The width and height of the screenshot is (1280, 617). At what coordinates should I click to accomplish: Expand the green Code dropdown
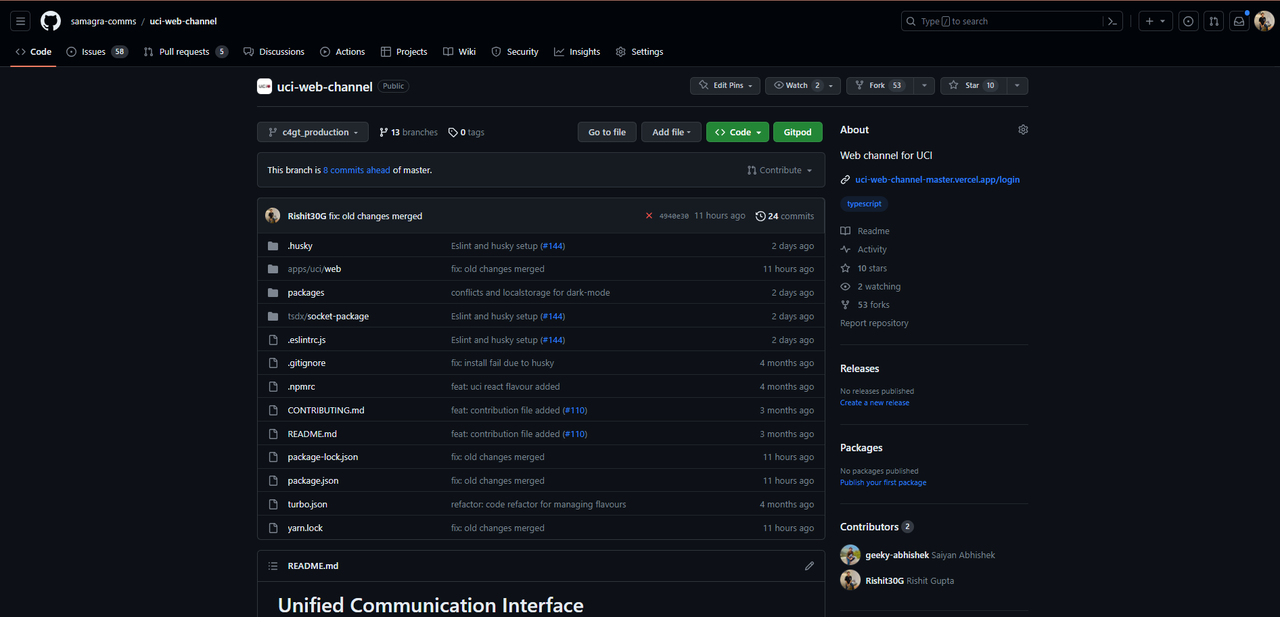tap(738, 132)
